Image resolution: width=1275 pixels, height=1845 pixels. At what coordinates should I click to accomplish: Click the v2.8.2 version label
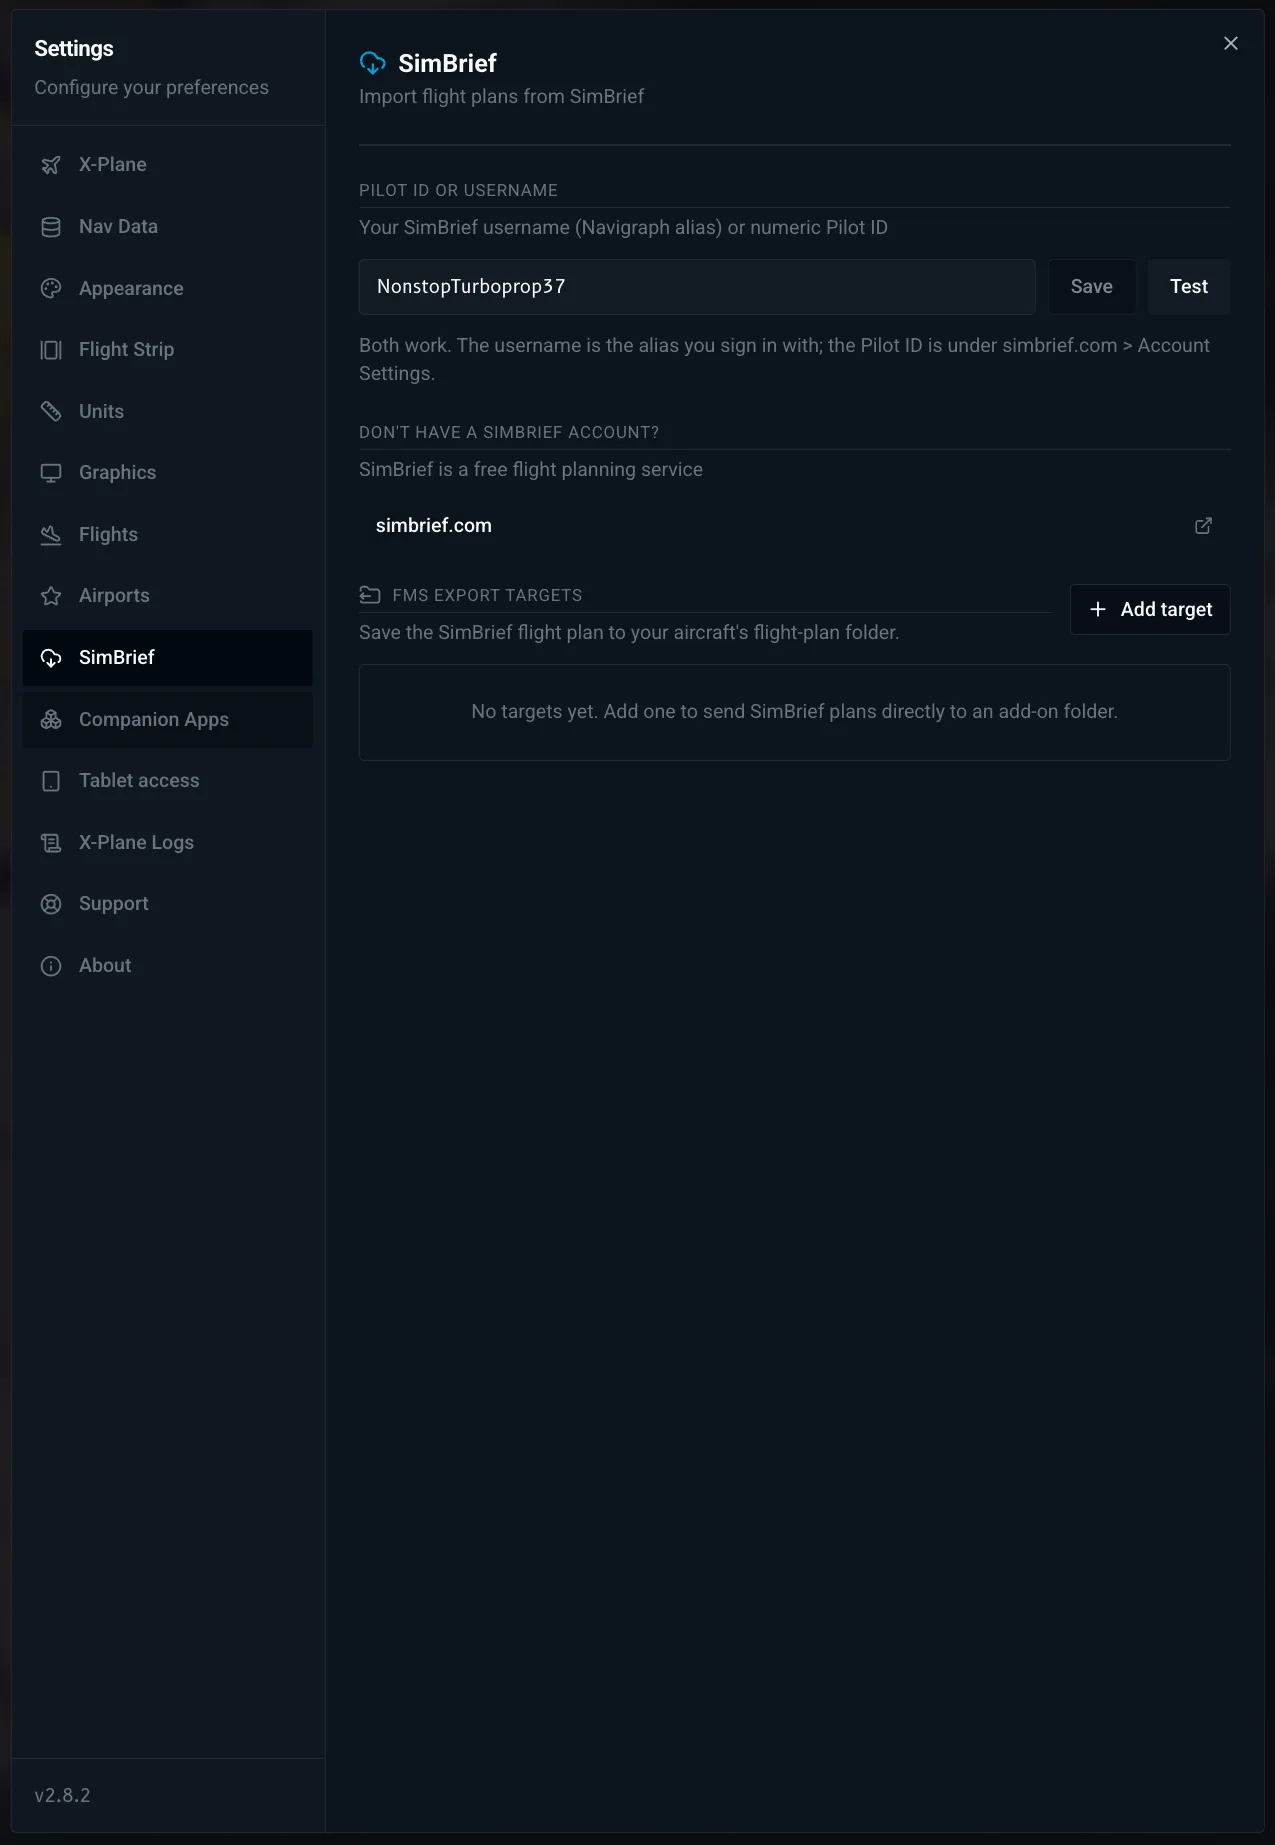click(x=62, y=1795)
